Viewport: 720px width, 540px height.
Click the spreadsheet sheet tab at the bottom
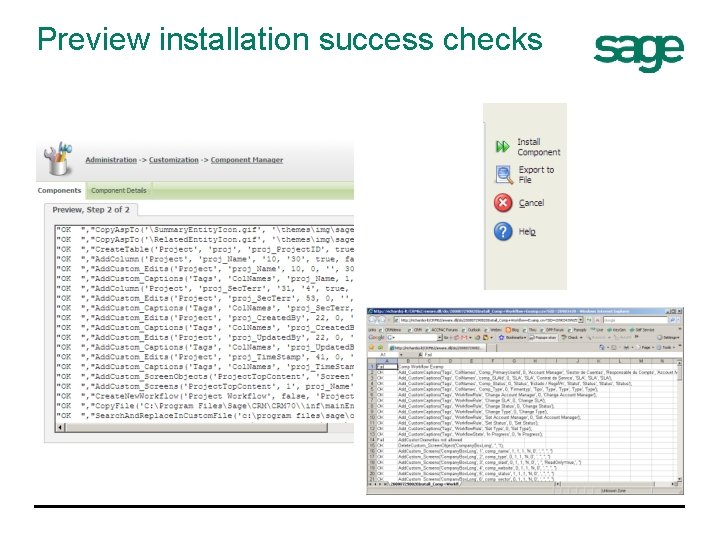click(424, 484)
